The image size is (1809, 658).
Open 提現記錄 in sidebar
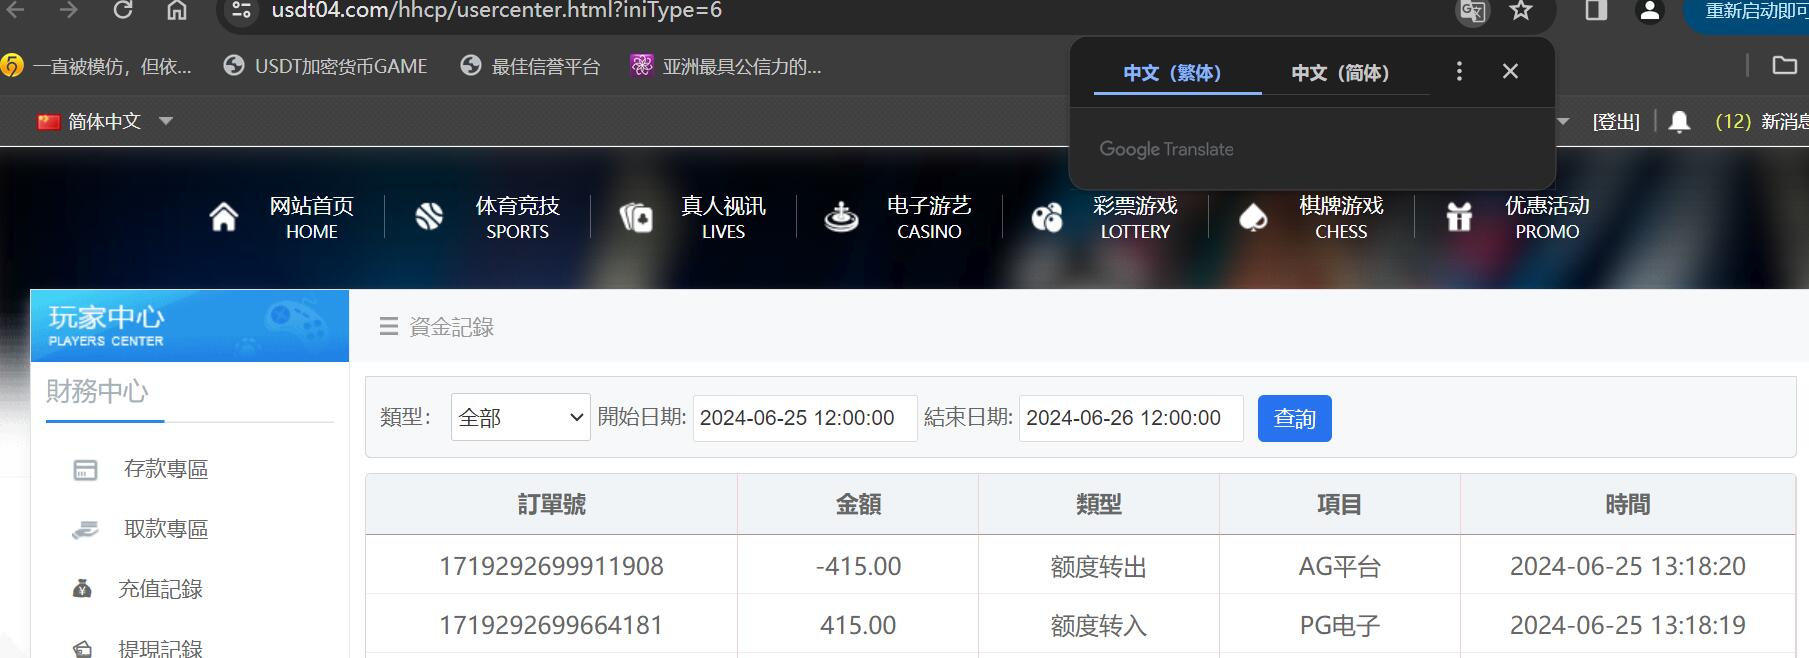pos(160,647)
